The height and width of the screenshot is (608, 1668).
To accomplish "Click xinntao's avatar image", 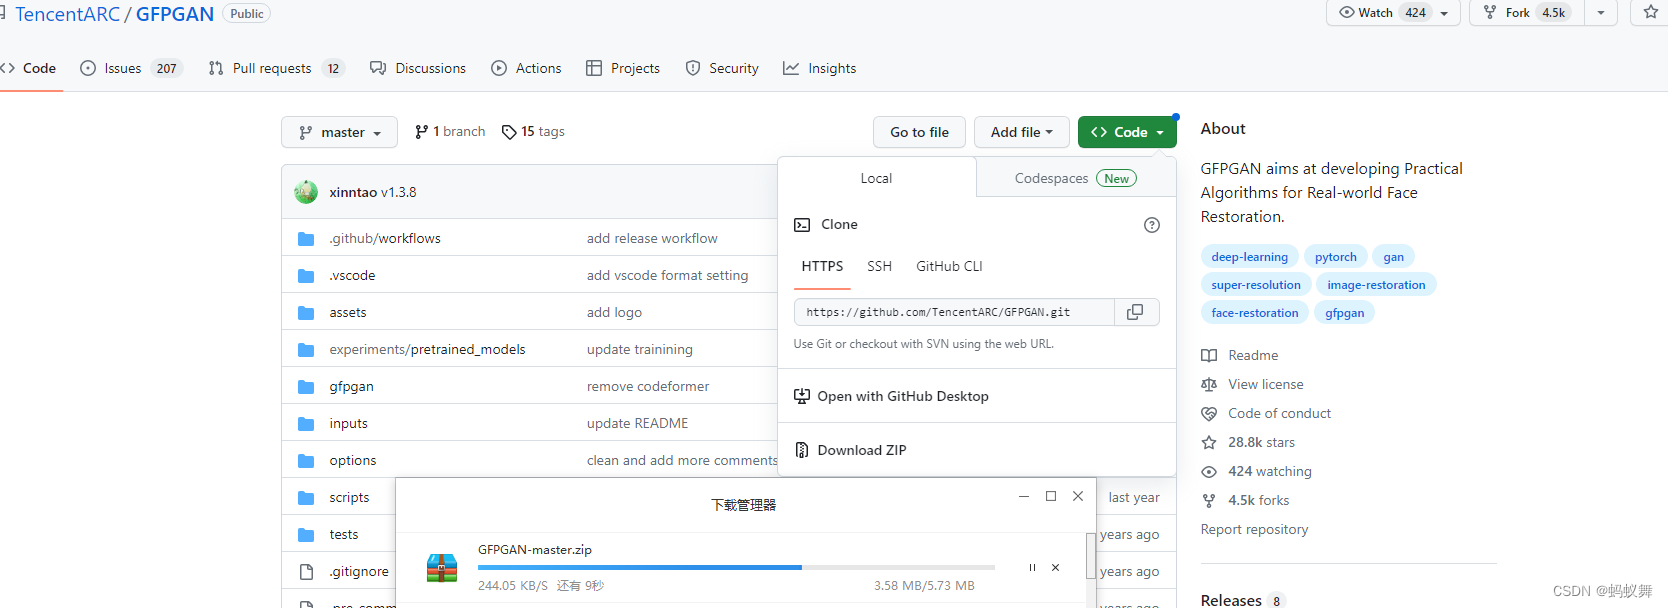I will click(x=306, y=192).
